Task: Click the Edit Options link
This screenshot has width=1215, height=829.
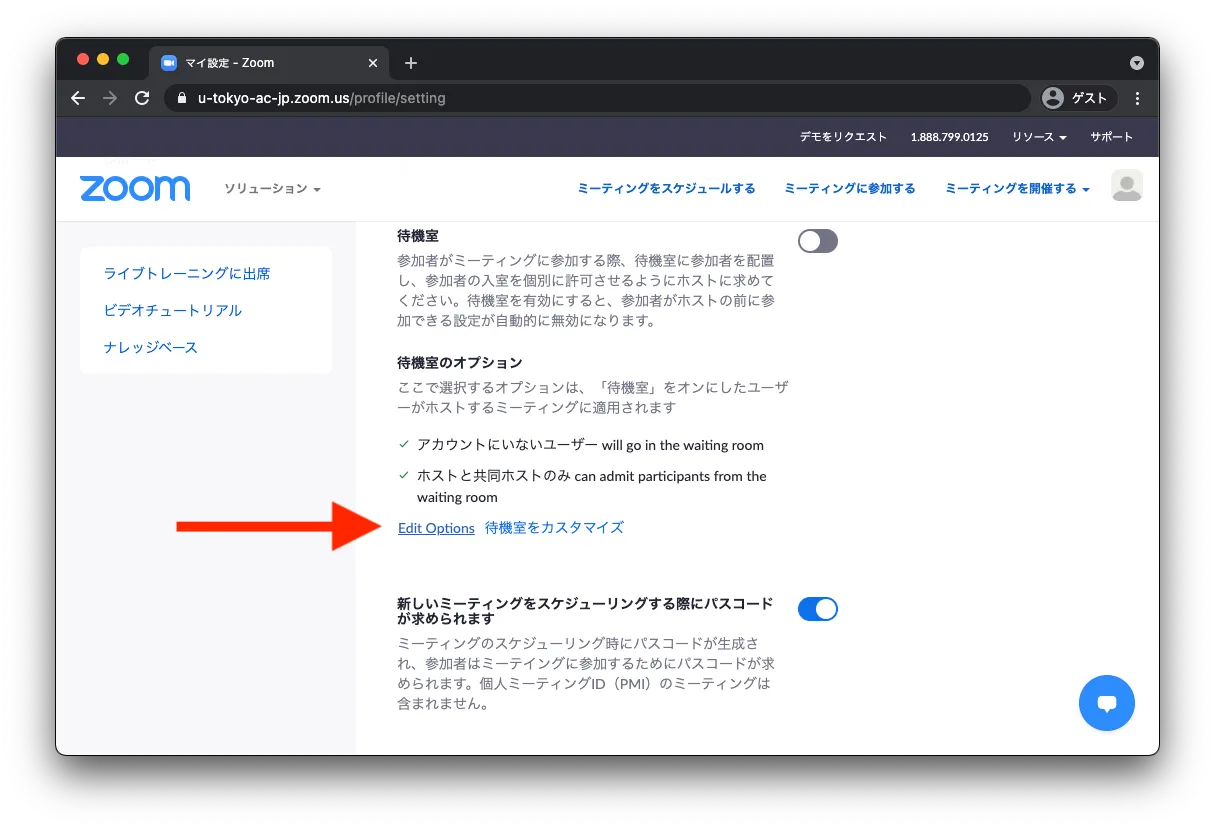Action: tap(436, 528)
